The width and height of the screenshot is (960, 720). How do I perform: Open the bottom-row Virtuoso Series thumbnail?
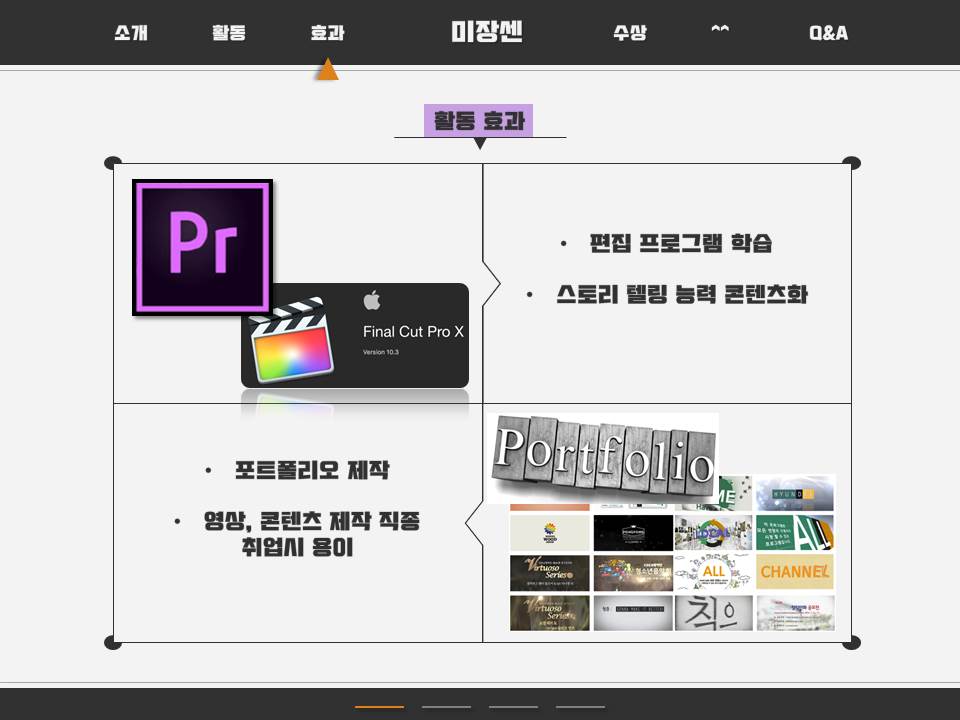point(550,613)
